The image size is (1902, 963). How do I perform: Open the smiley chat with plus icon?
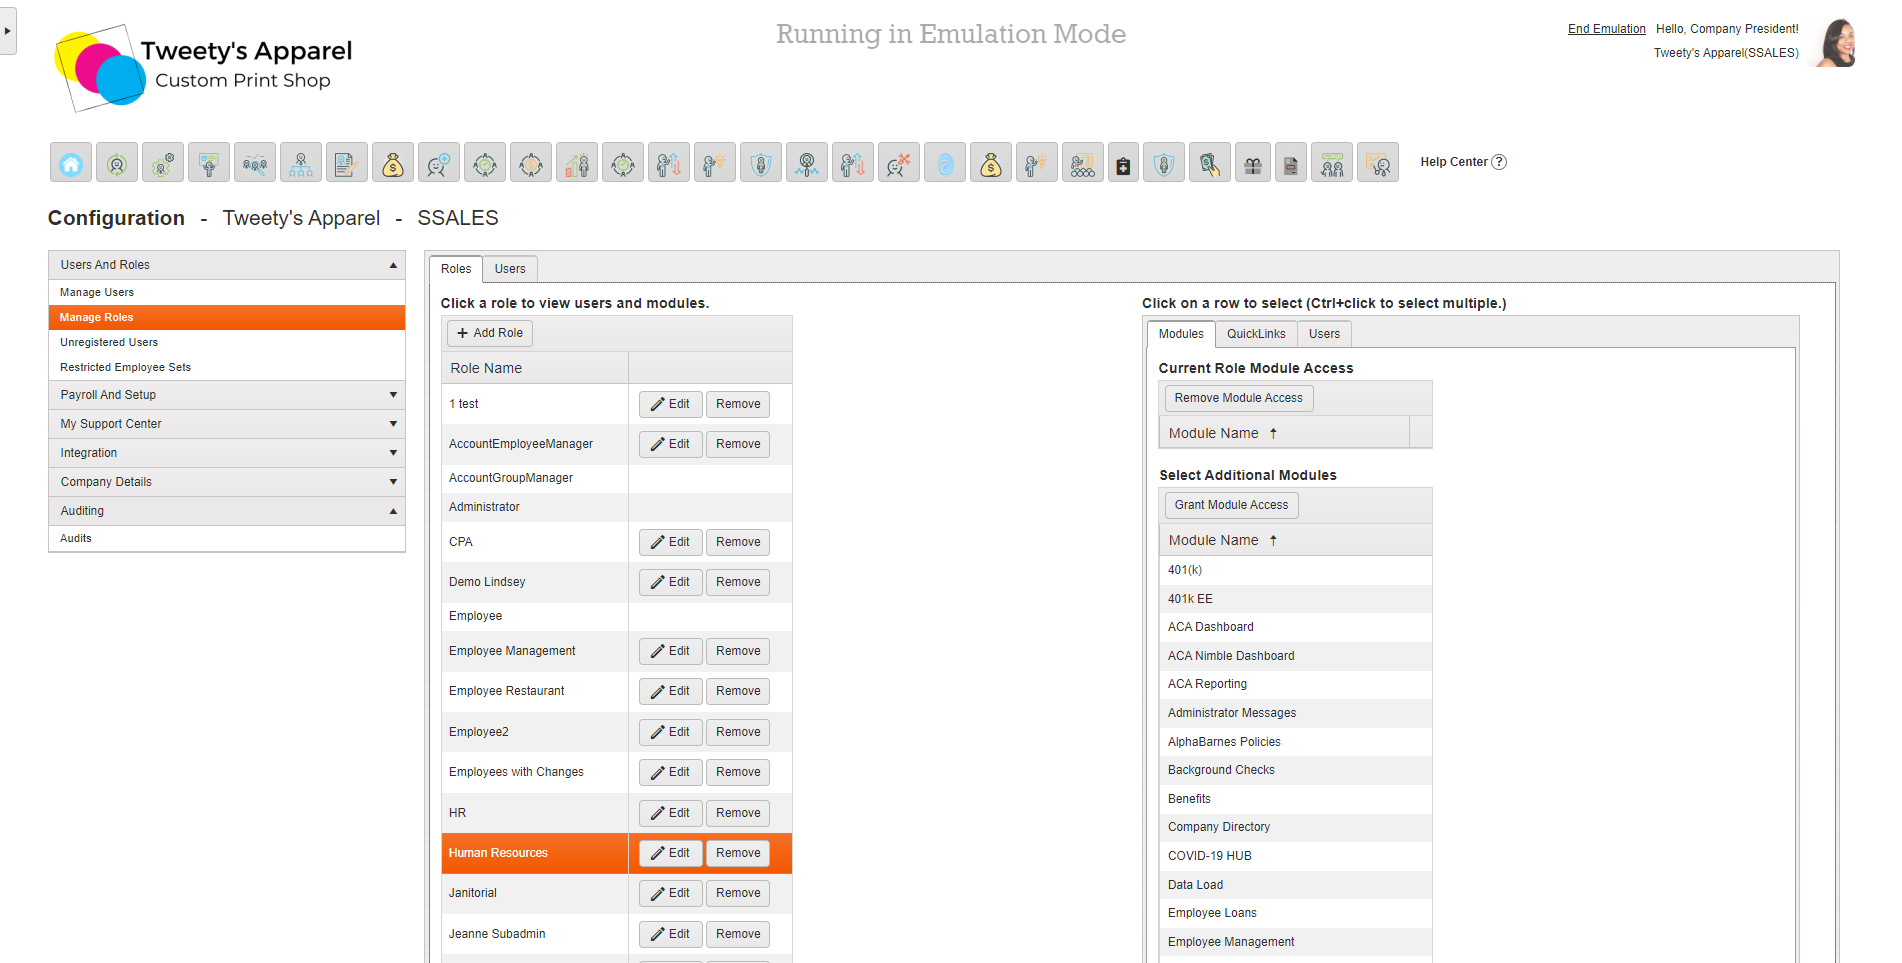tap(439, 162)
